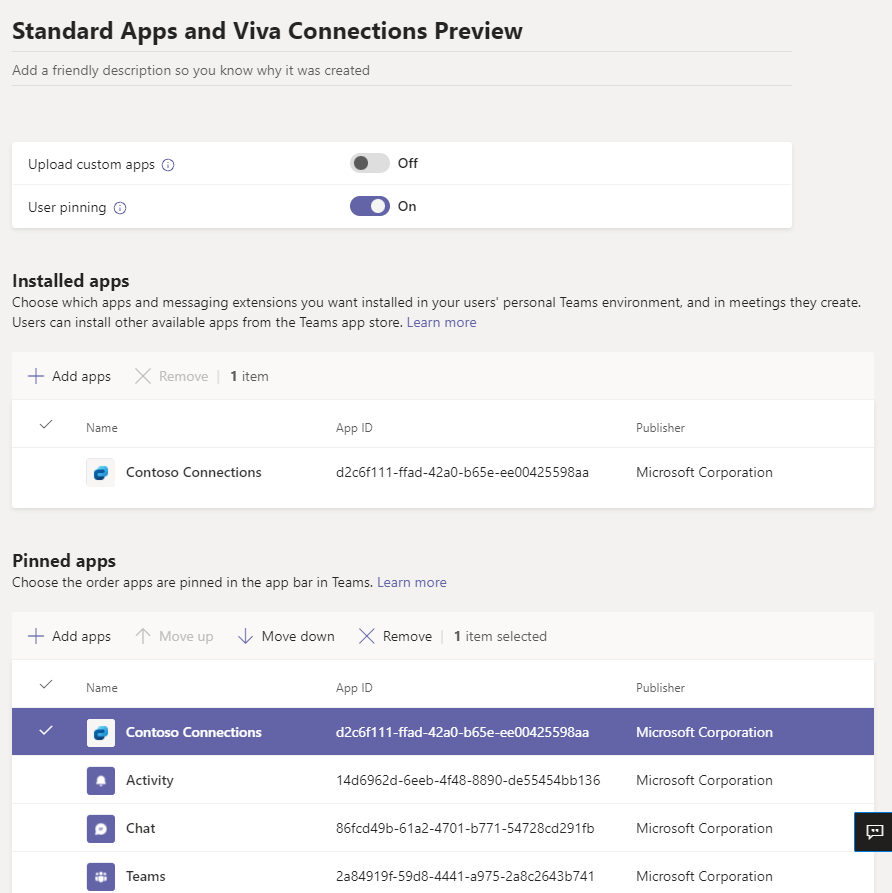Click the policy description input field
Screen dimensions: 892x893
coord(400,71)
